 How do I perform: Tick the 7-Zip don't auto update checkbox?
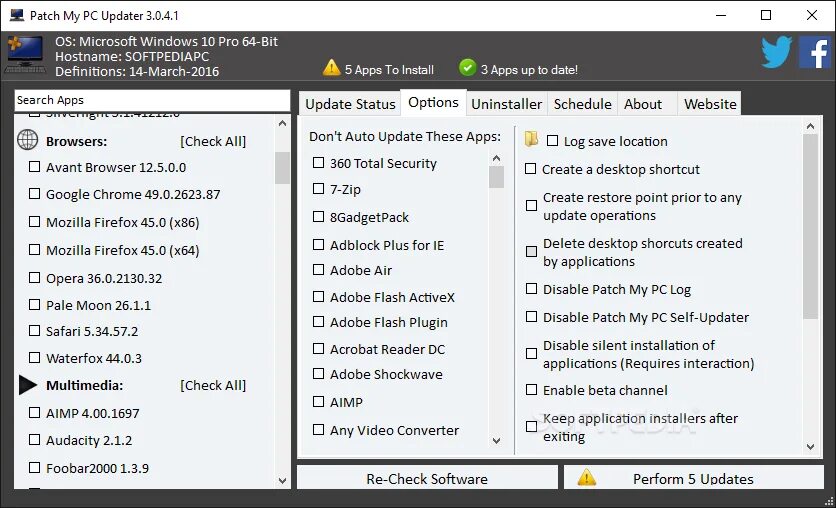[x=318, y=189]
